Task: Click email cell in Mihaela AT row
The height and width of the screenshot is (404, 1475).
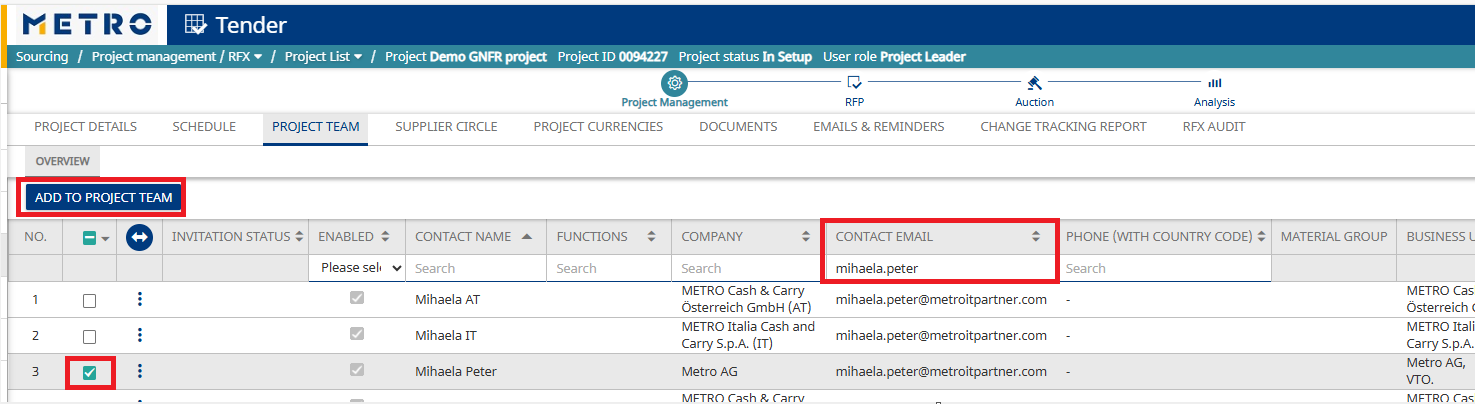Action: [x=941, y=299]
